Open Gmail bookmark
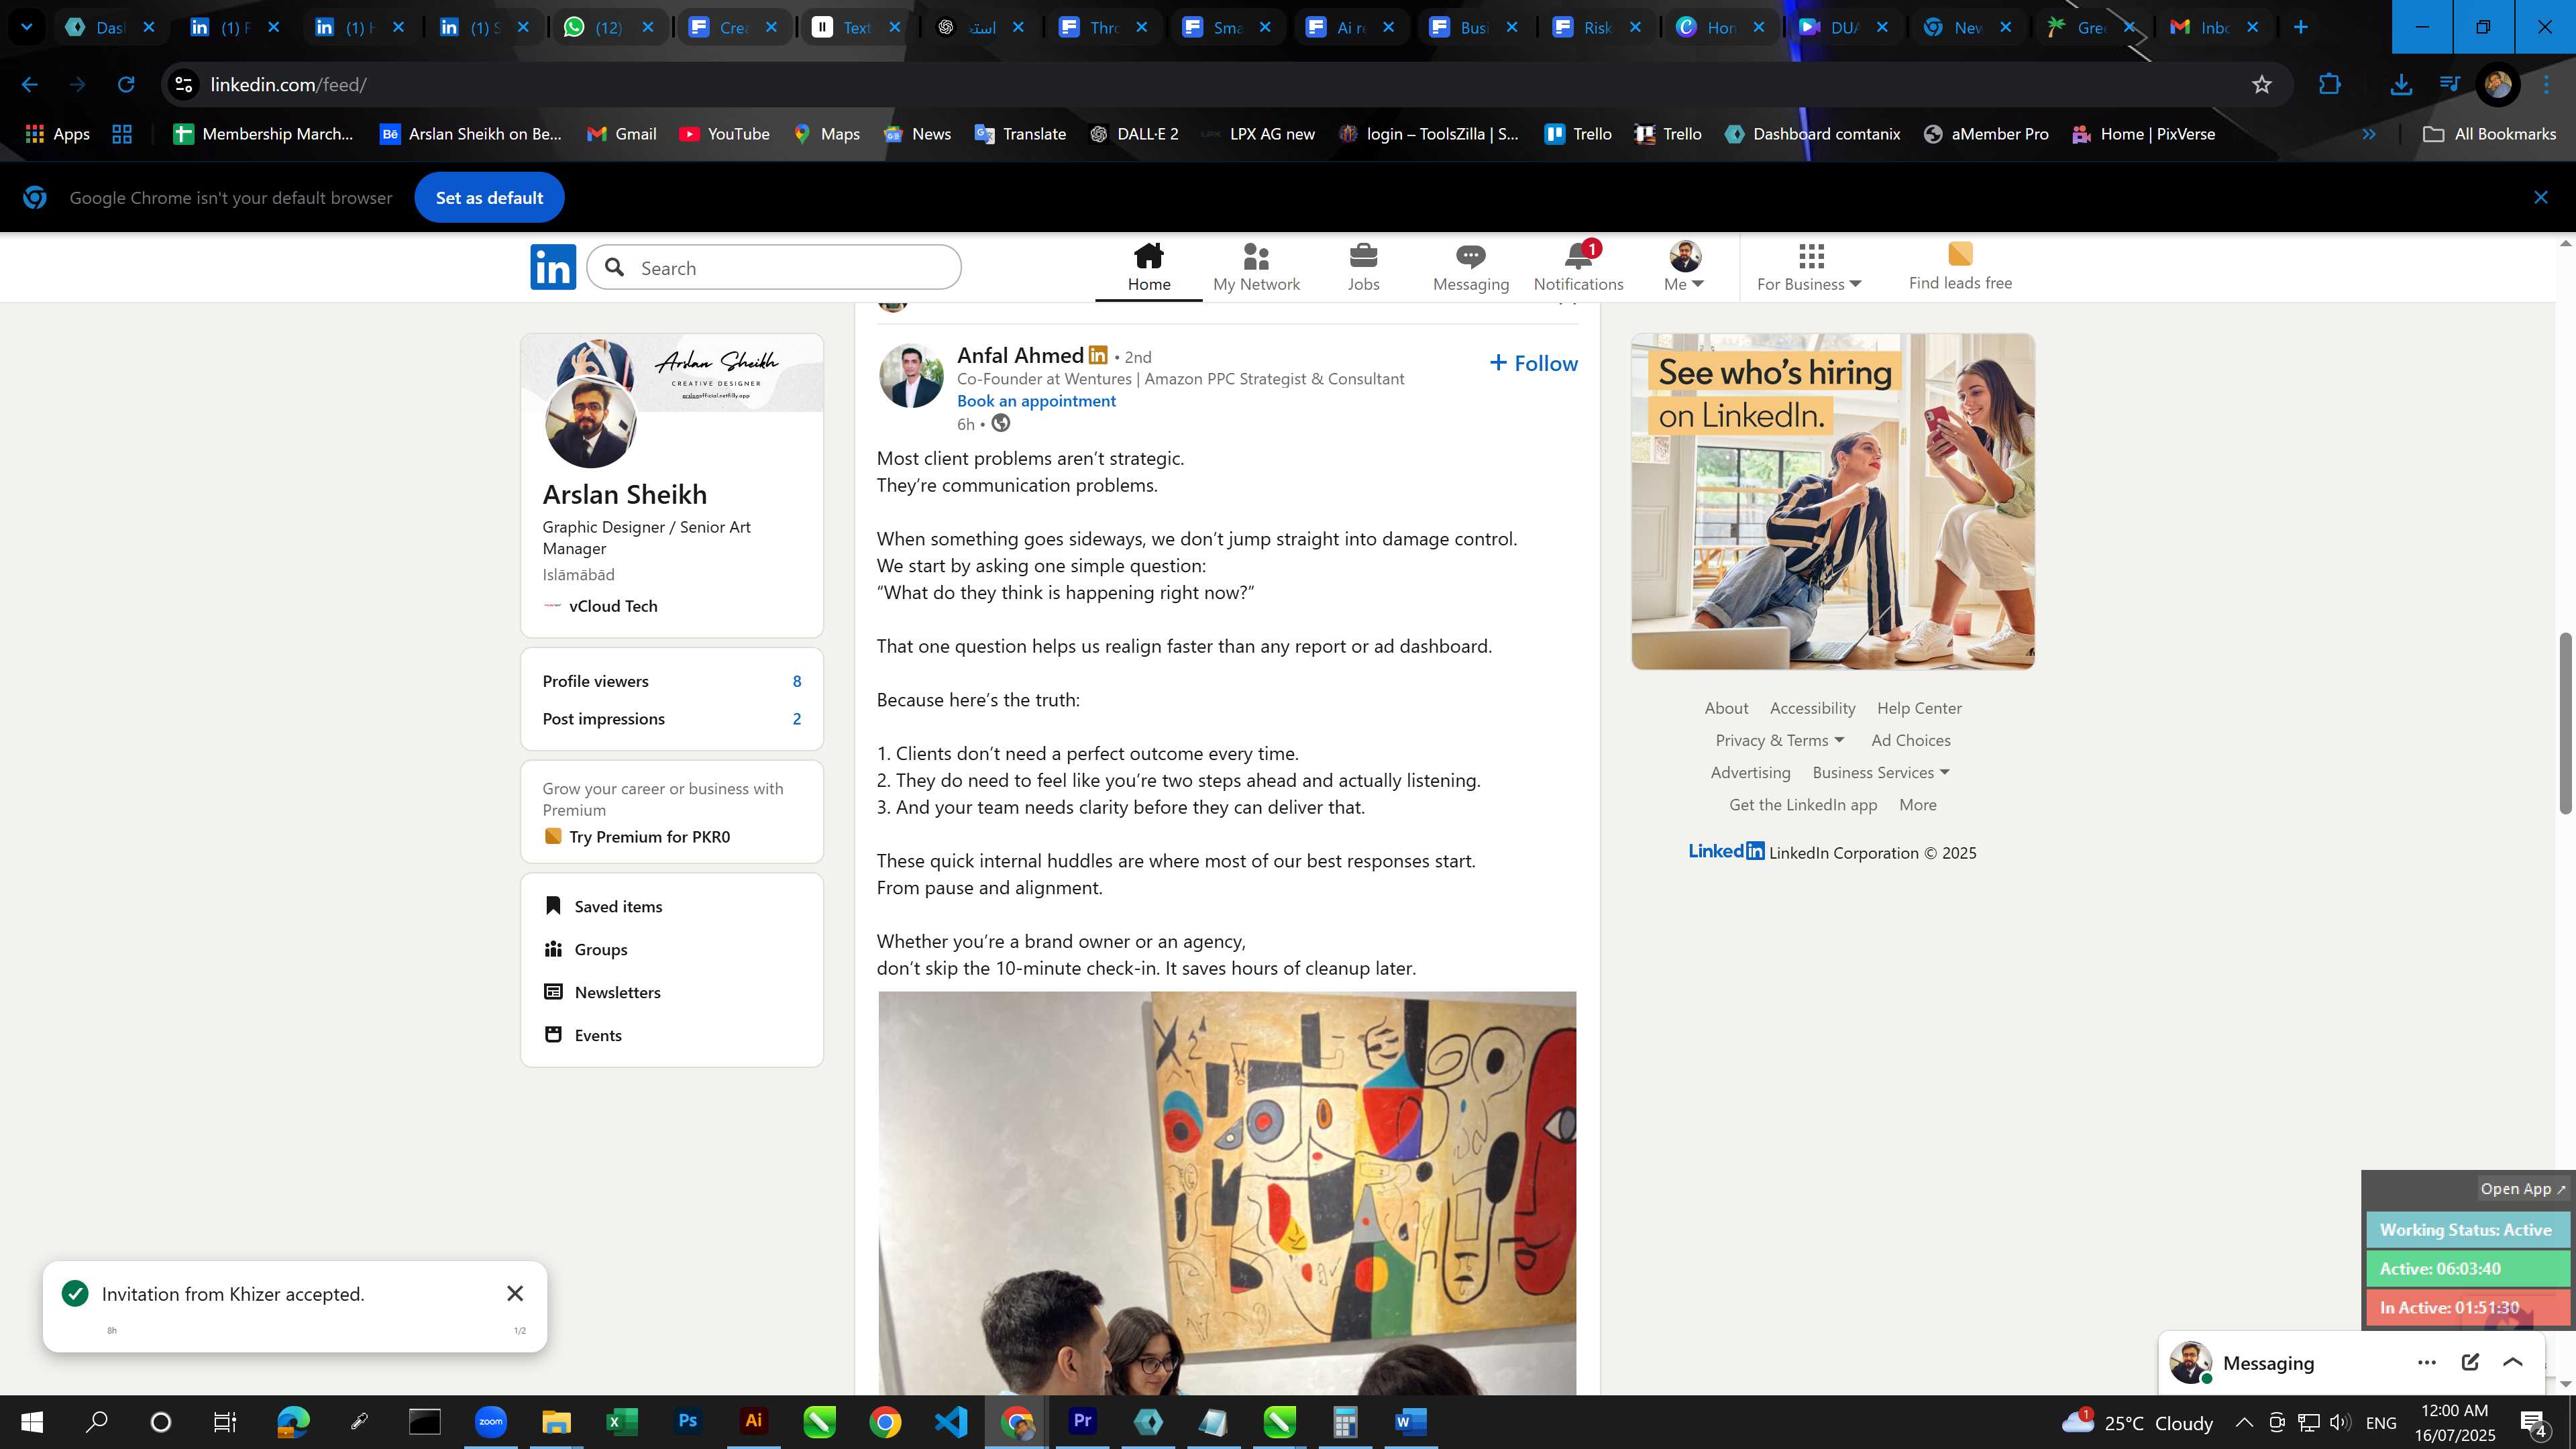Image resolution: width=2576 pixels, height=1449 pixels. pos(621,134)
